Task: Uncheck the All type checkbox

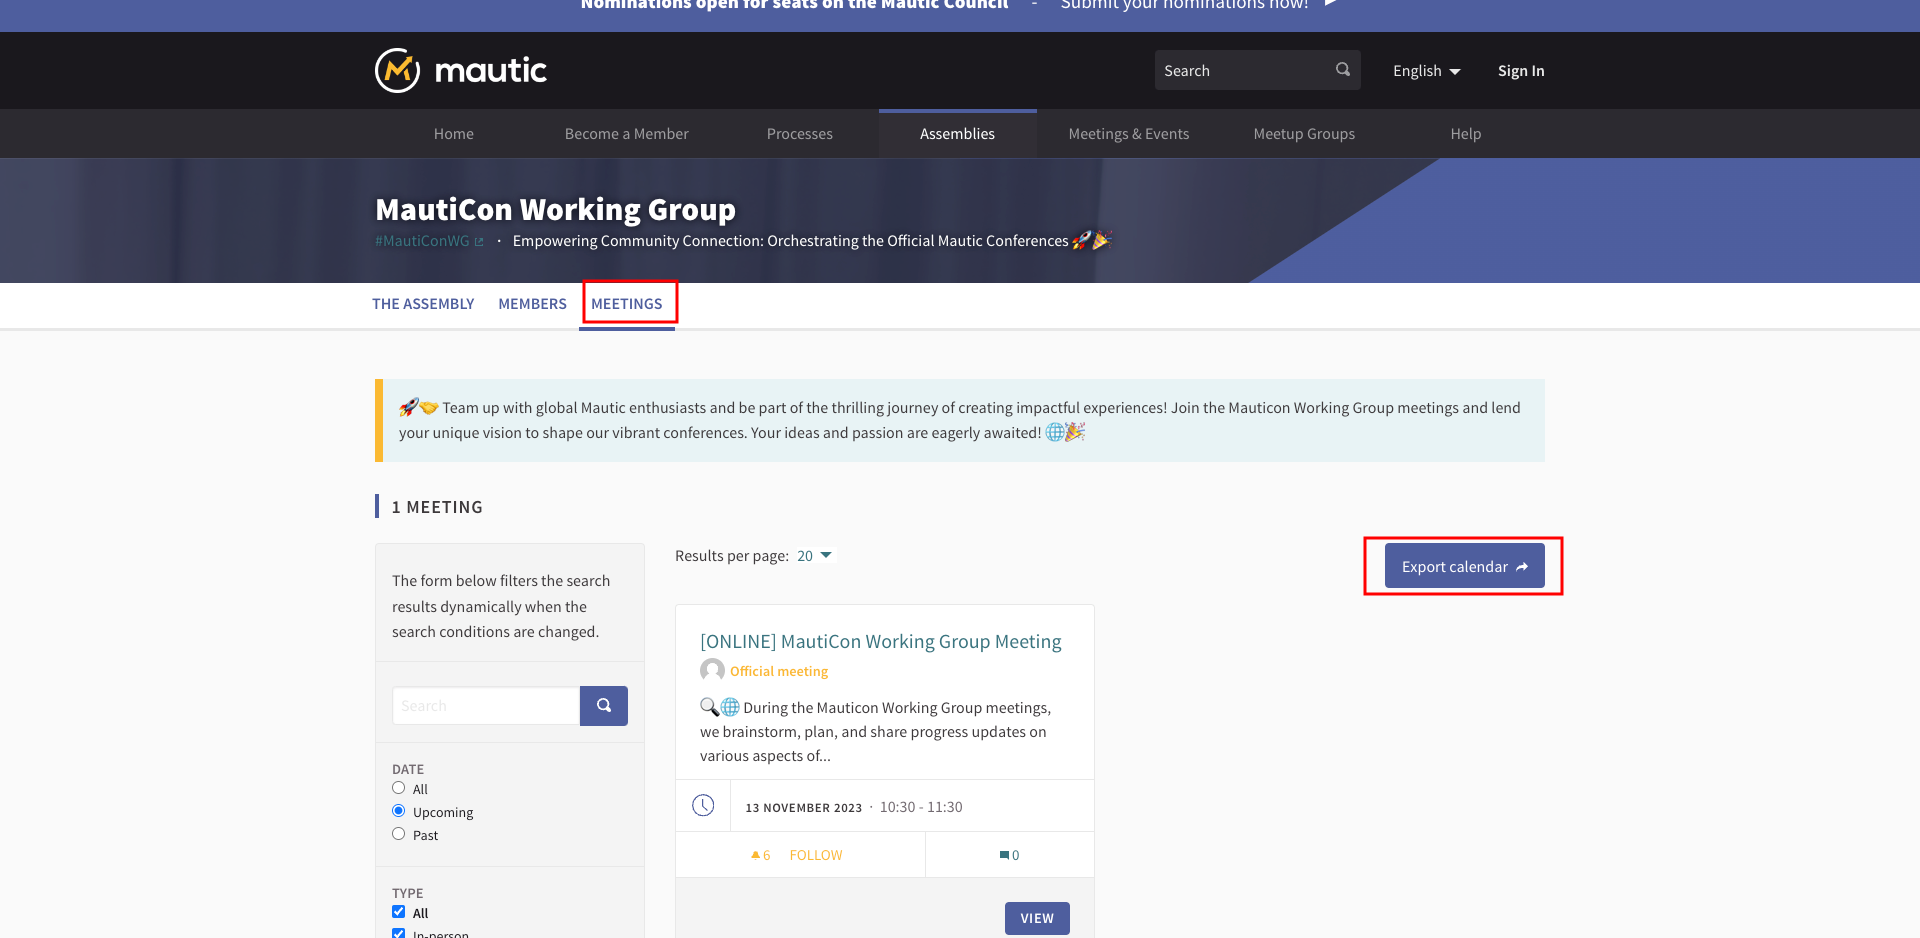Action: coord(399,912)
